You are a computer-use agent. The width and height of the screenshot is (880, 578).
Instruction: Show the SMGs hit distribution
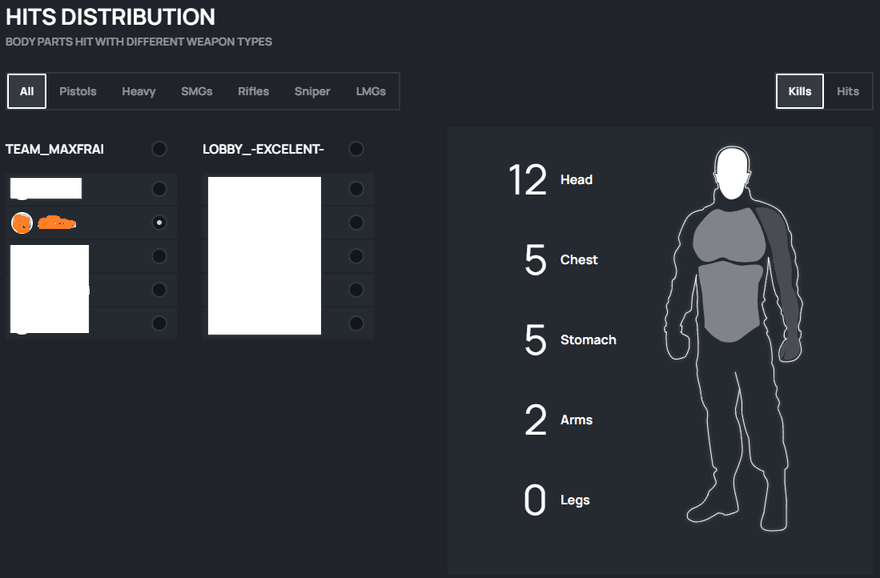point(197,91)
